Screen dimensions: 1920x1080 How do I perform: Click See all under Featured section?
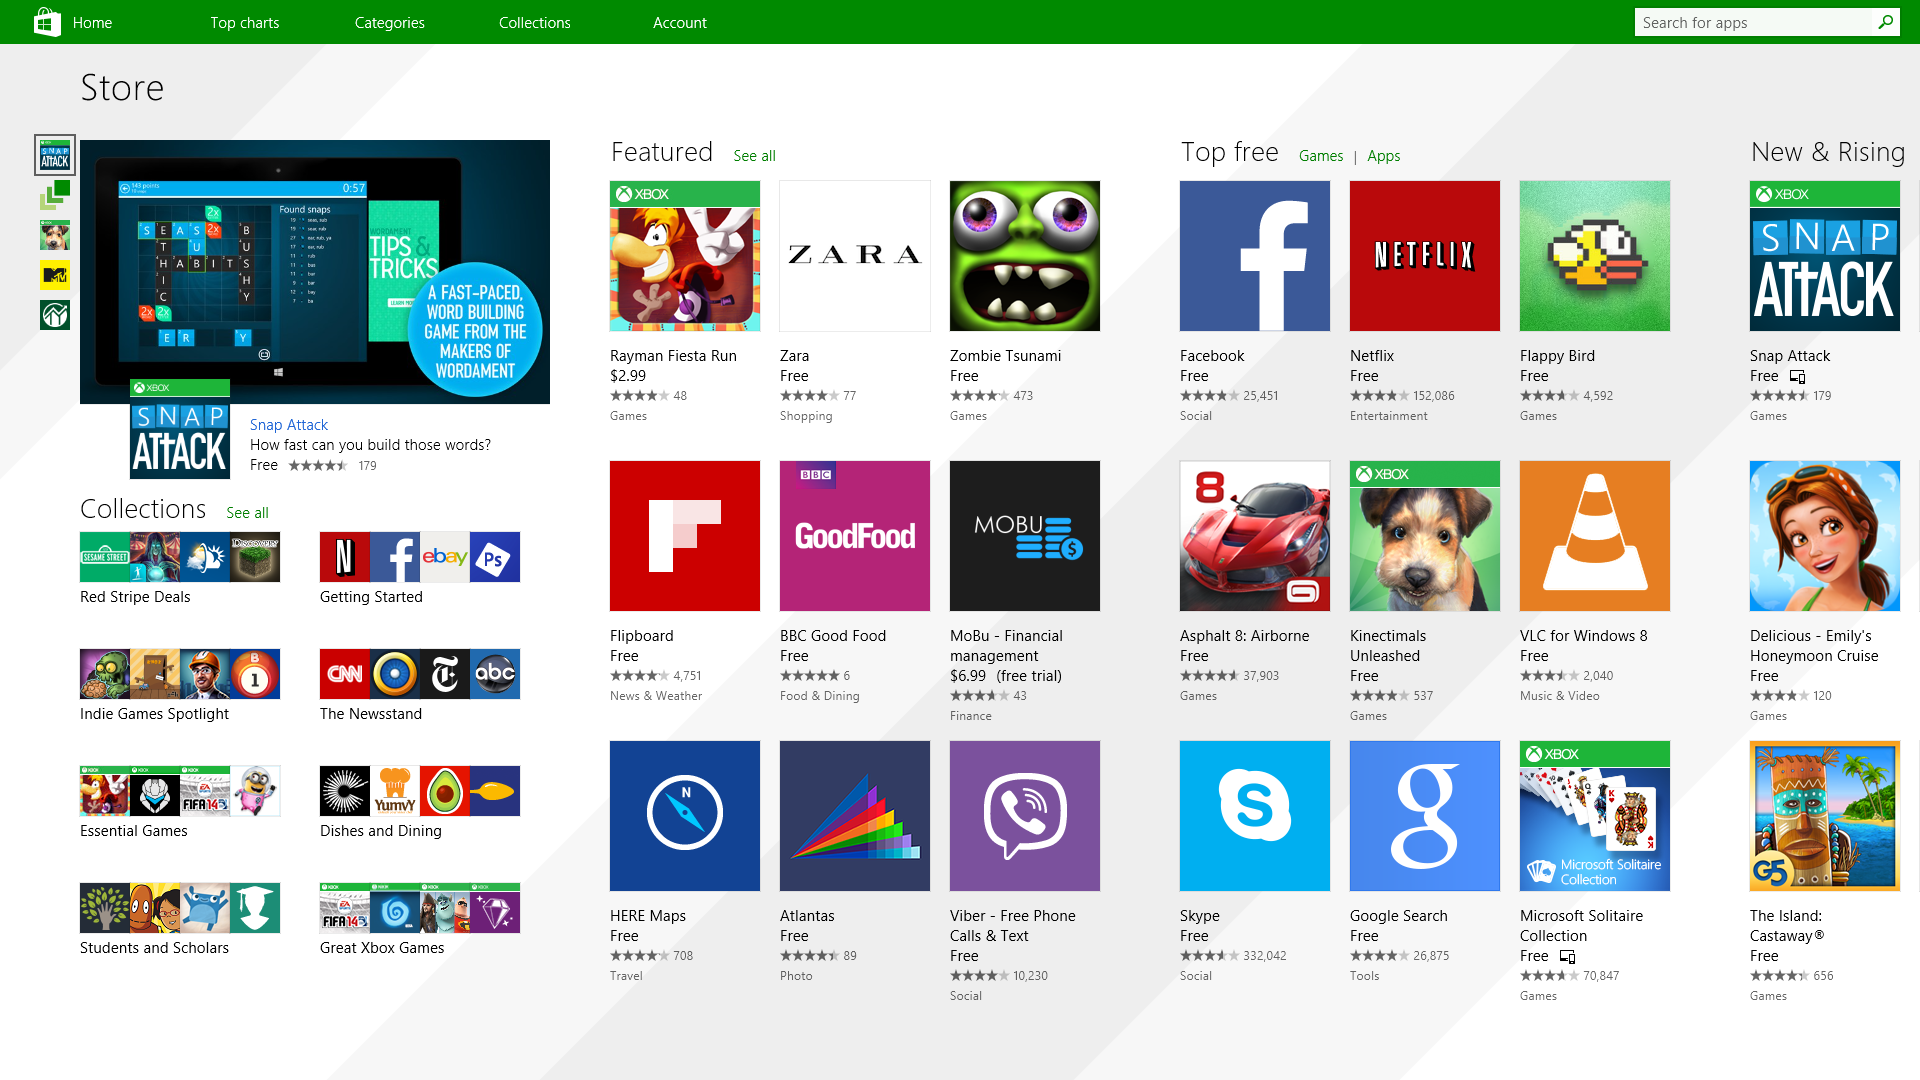pyautogui.click(x=754, y=156)
